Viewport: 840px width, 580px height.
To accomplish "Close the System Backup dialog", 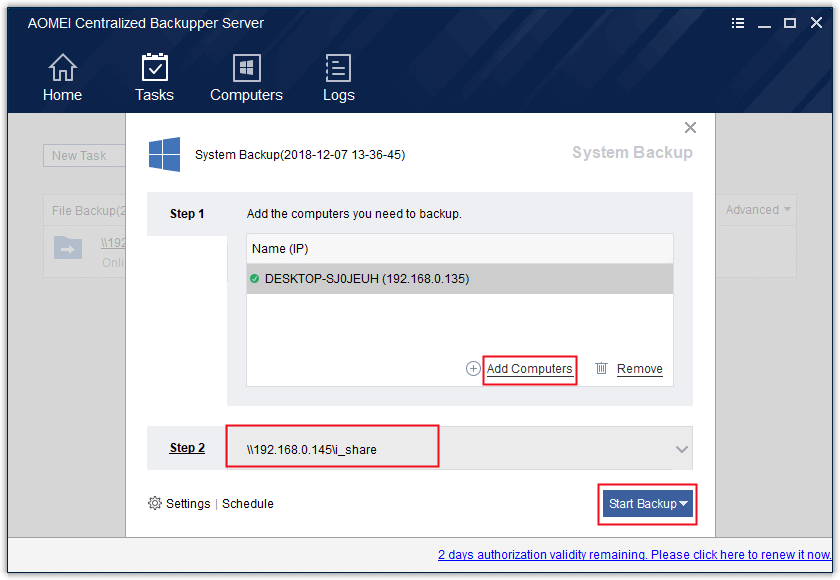I will point(691,127).
